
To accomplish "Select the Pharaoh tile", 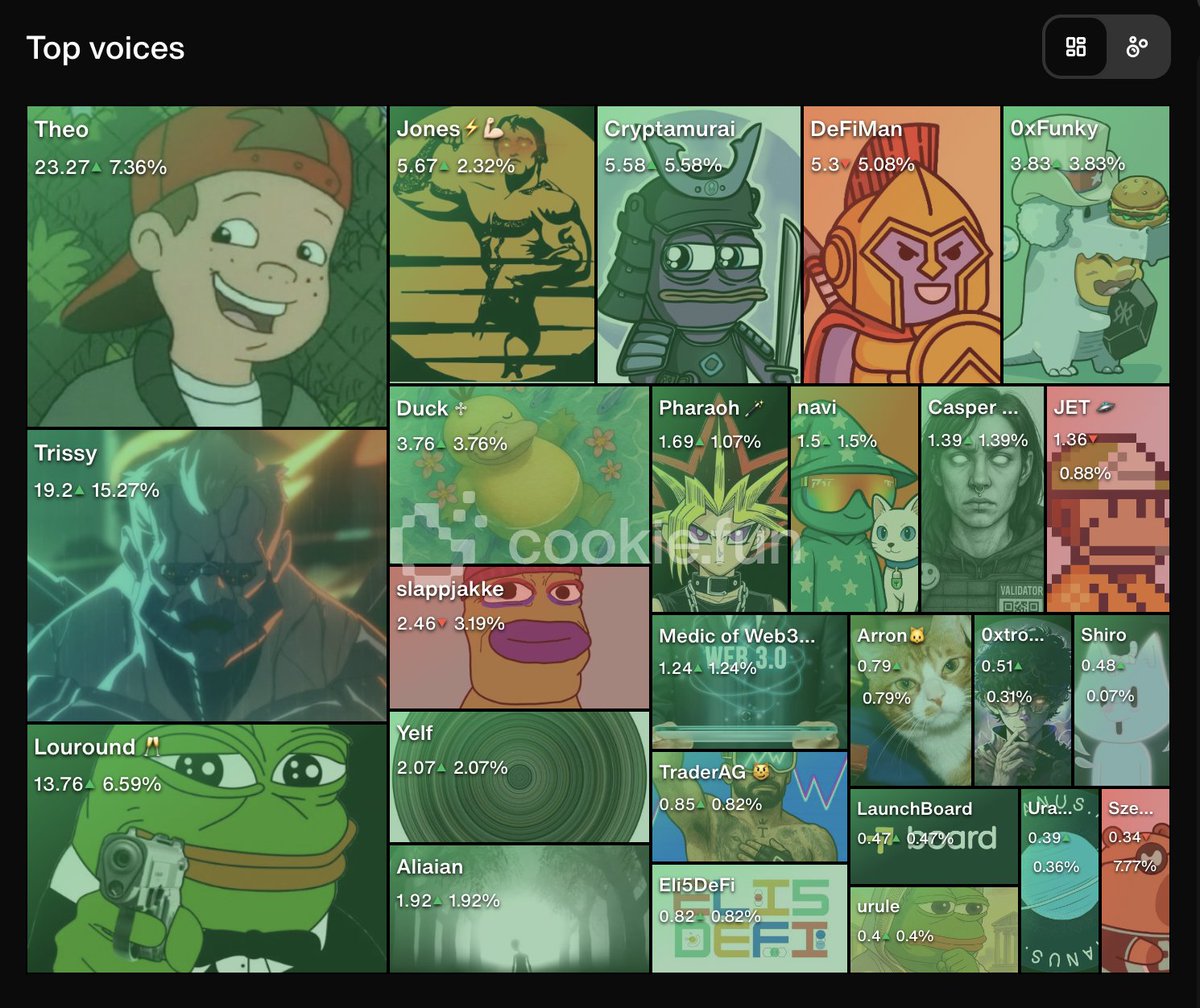I will pos(720,499).
